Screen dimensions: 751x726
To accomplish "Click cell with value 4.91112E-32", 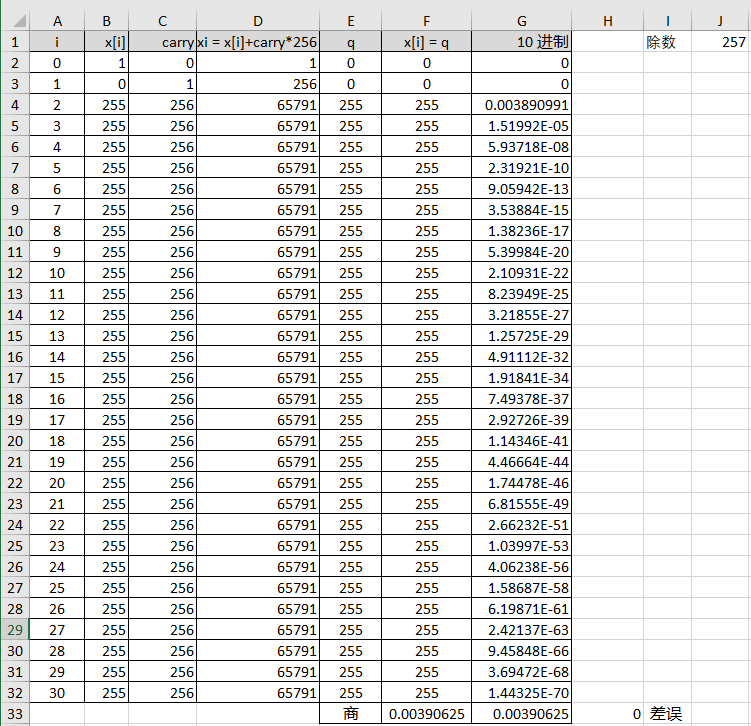I will (x=522, y=357).
